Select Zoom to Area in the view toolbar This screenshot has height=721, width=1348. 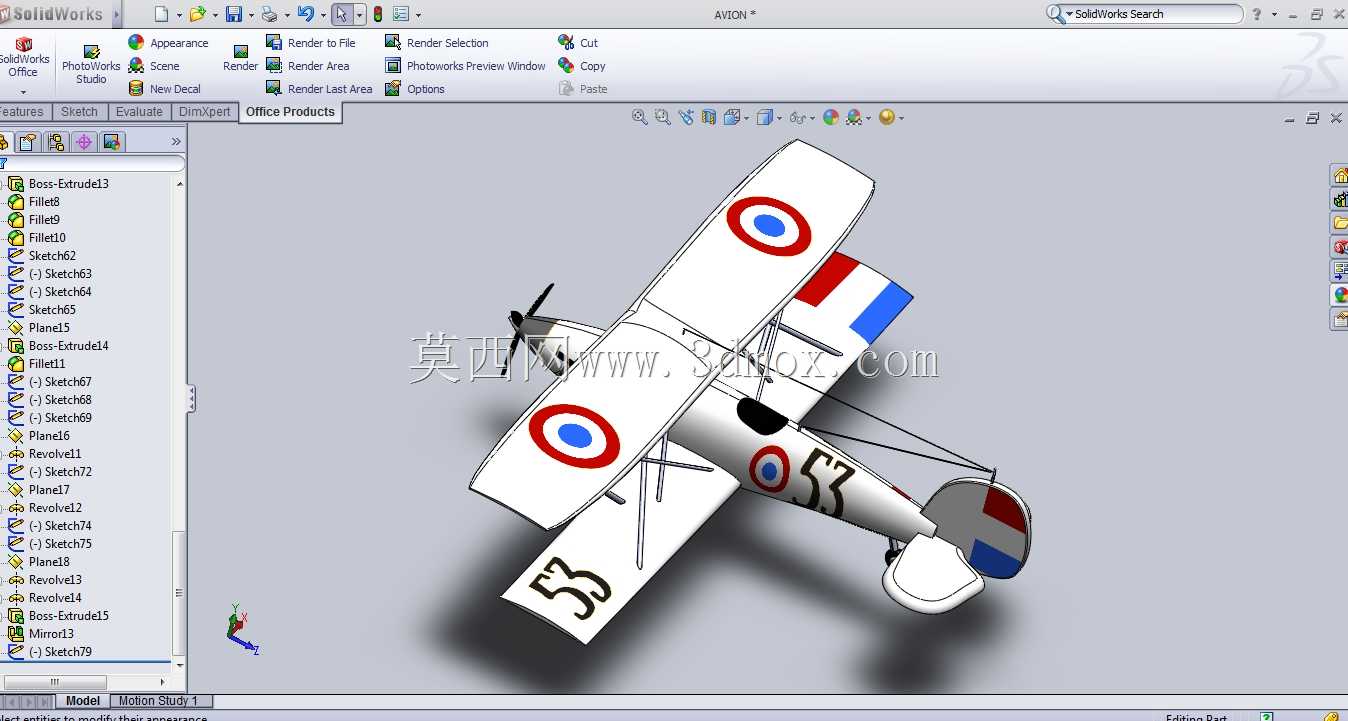[662, 117]
